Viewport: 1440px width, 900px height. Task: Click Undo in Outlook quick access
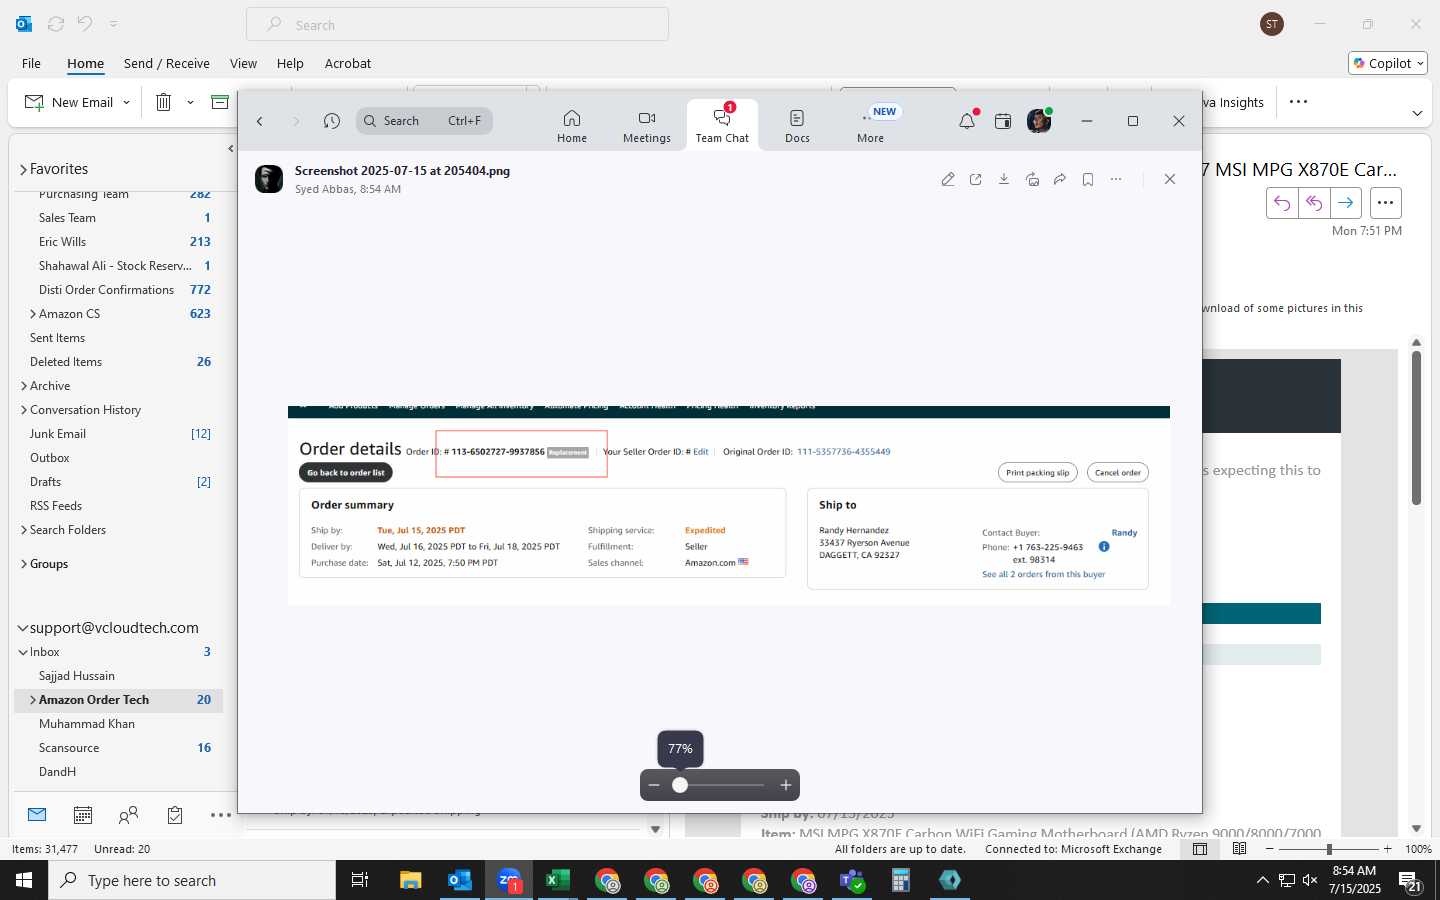click(85, 23)
